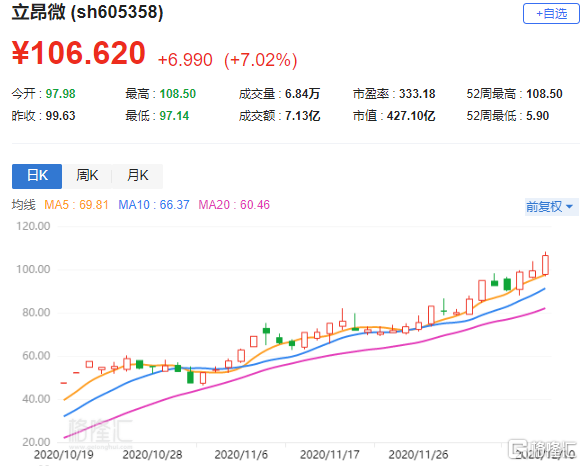
Task: Click the MA10 : 66.37 legend
Action: point(154,205)
